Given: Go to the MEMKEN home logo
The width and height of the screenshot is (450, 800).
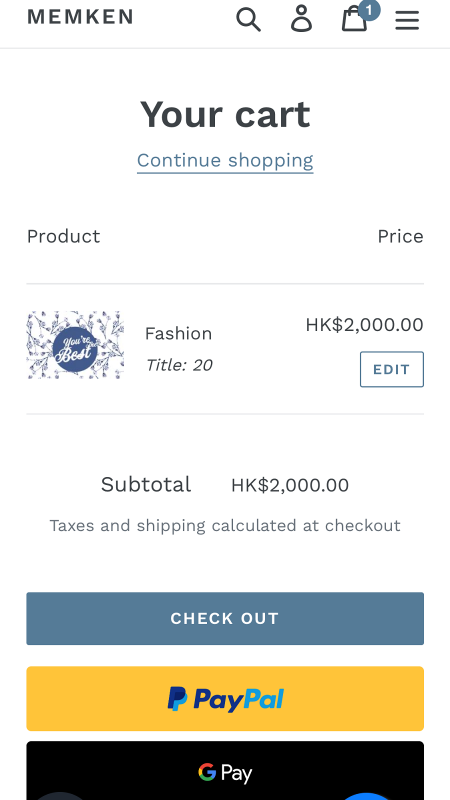Looking at the screenshot, I should pos(80,17).
